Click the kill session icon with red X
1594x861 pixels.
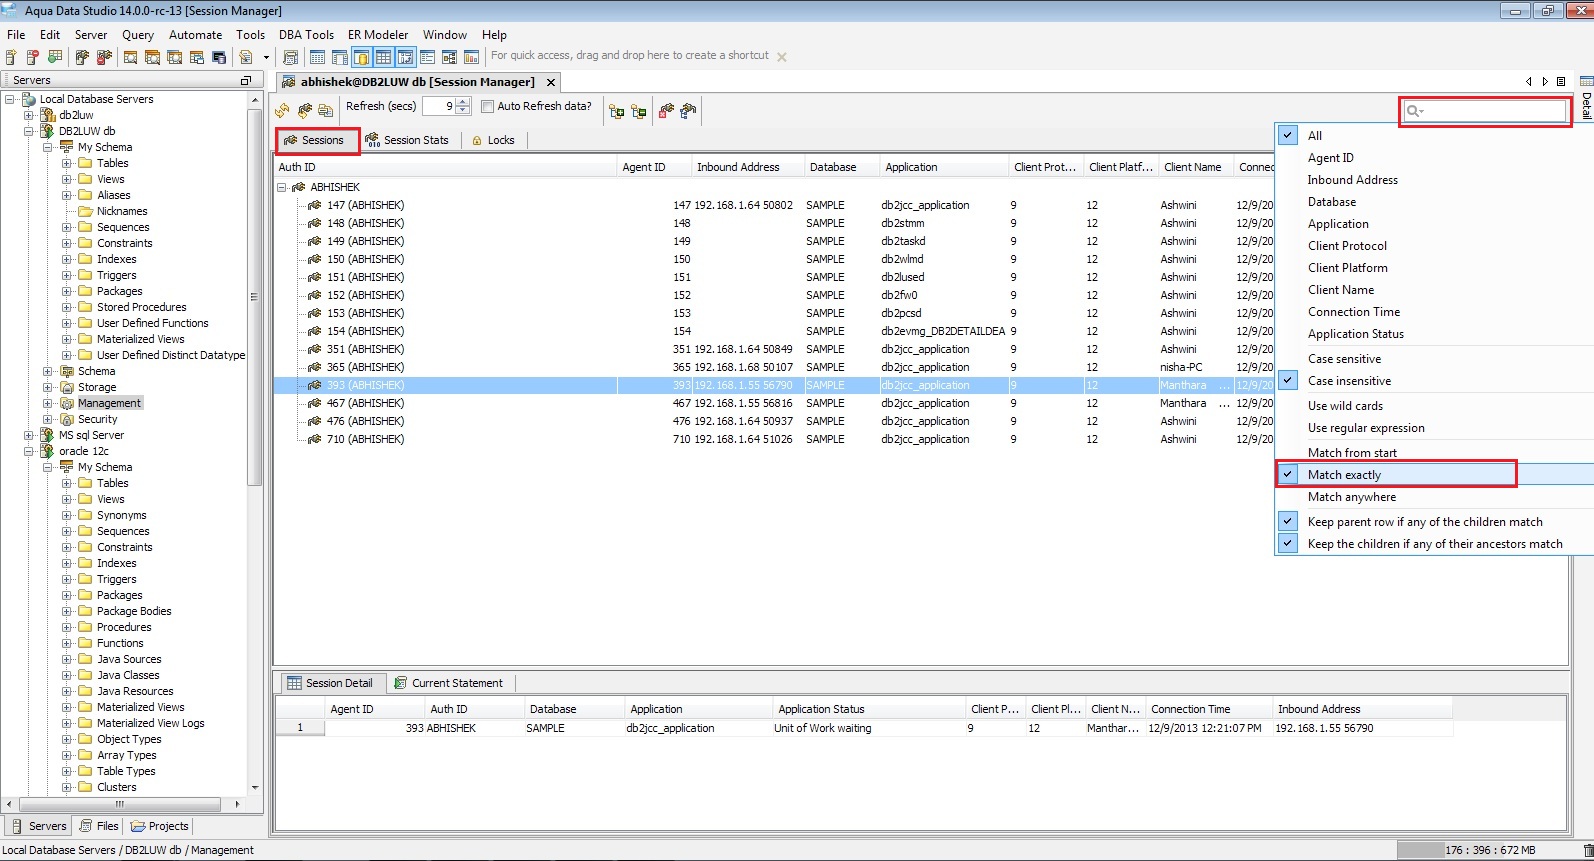pos(667,110)
